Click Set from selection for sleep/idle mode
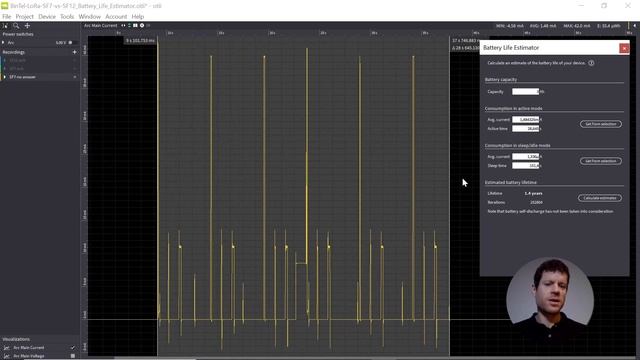The image size is (640, 360). pos(601,161)
